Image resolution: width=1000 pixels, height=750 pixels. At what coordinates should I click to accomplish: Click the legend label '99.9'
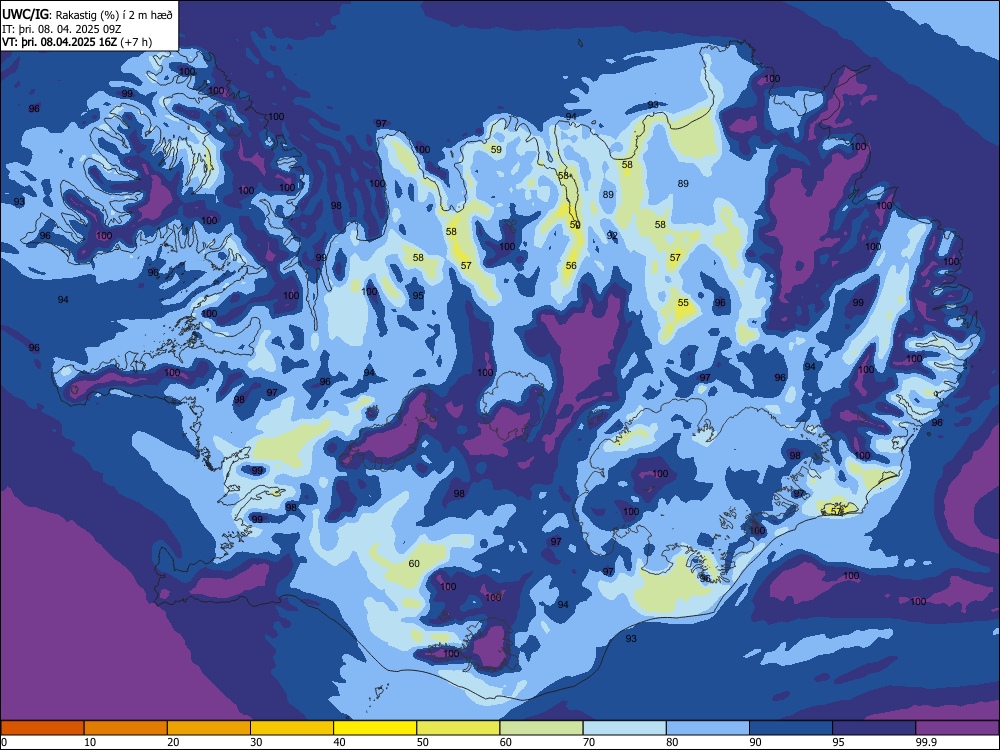click(x=925, y=742)
